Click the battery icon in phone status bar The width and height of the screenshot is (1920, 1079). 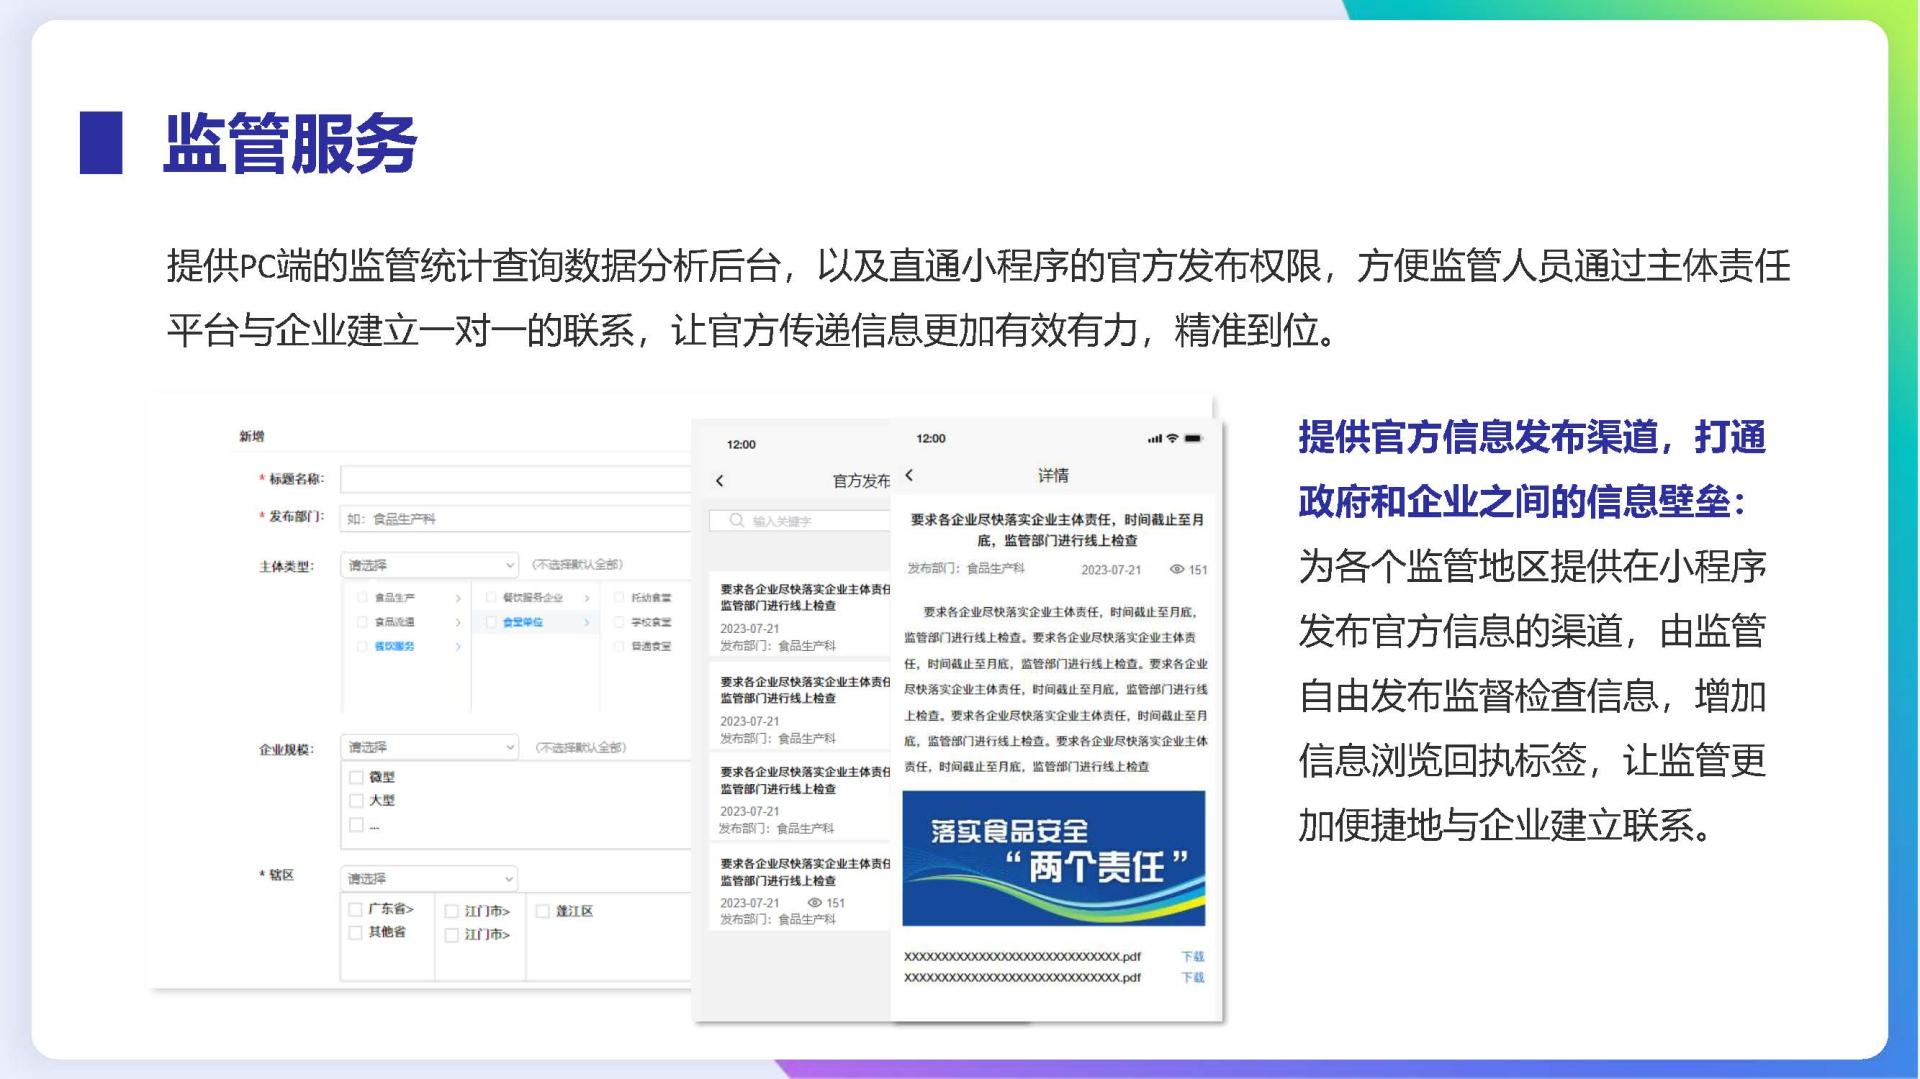pyautogui.click(x=1193, y=438)
